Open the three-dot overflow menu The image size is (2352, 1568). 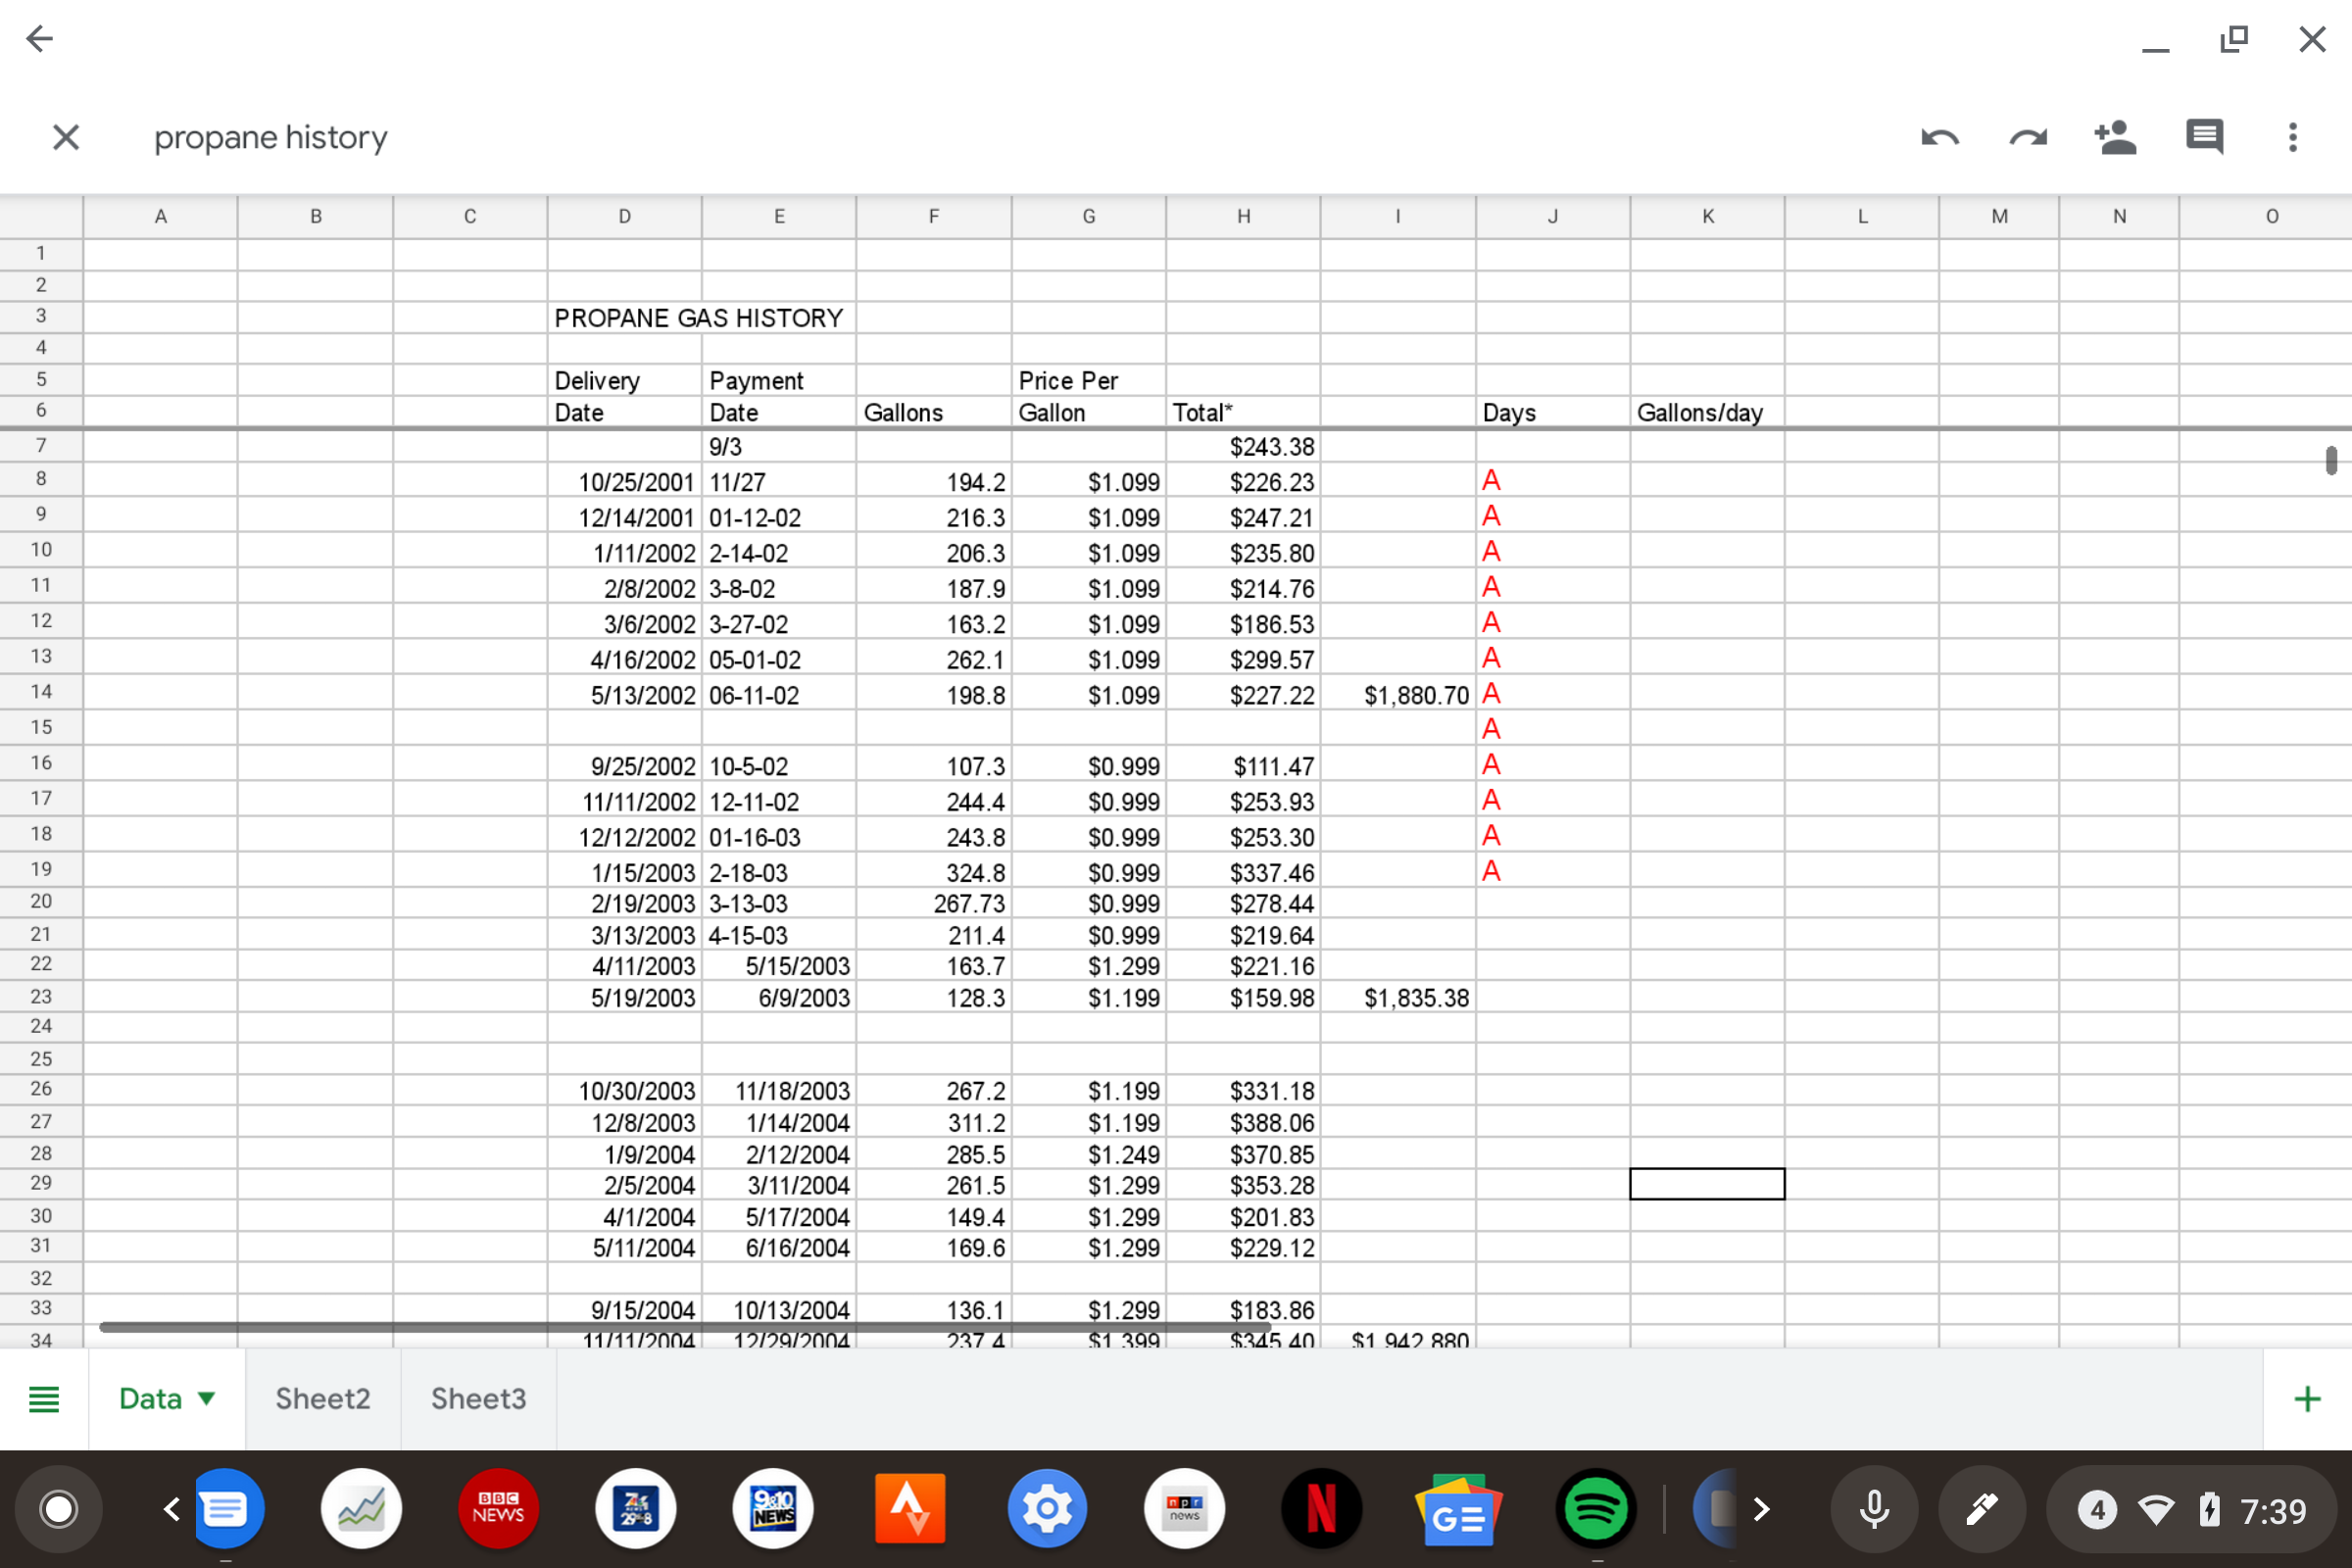click(x=2292, y=137)
